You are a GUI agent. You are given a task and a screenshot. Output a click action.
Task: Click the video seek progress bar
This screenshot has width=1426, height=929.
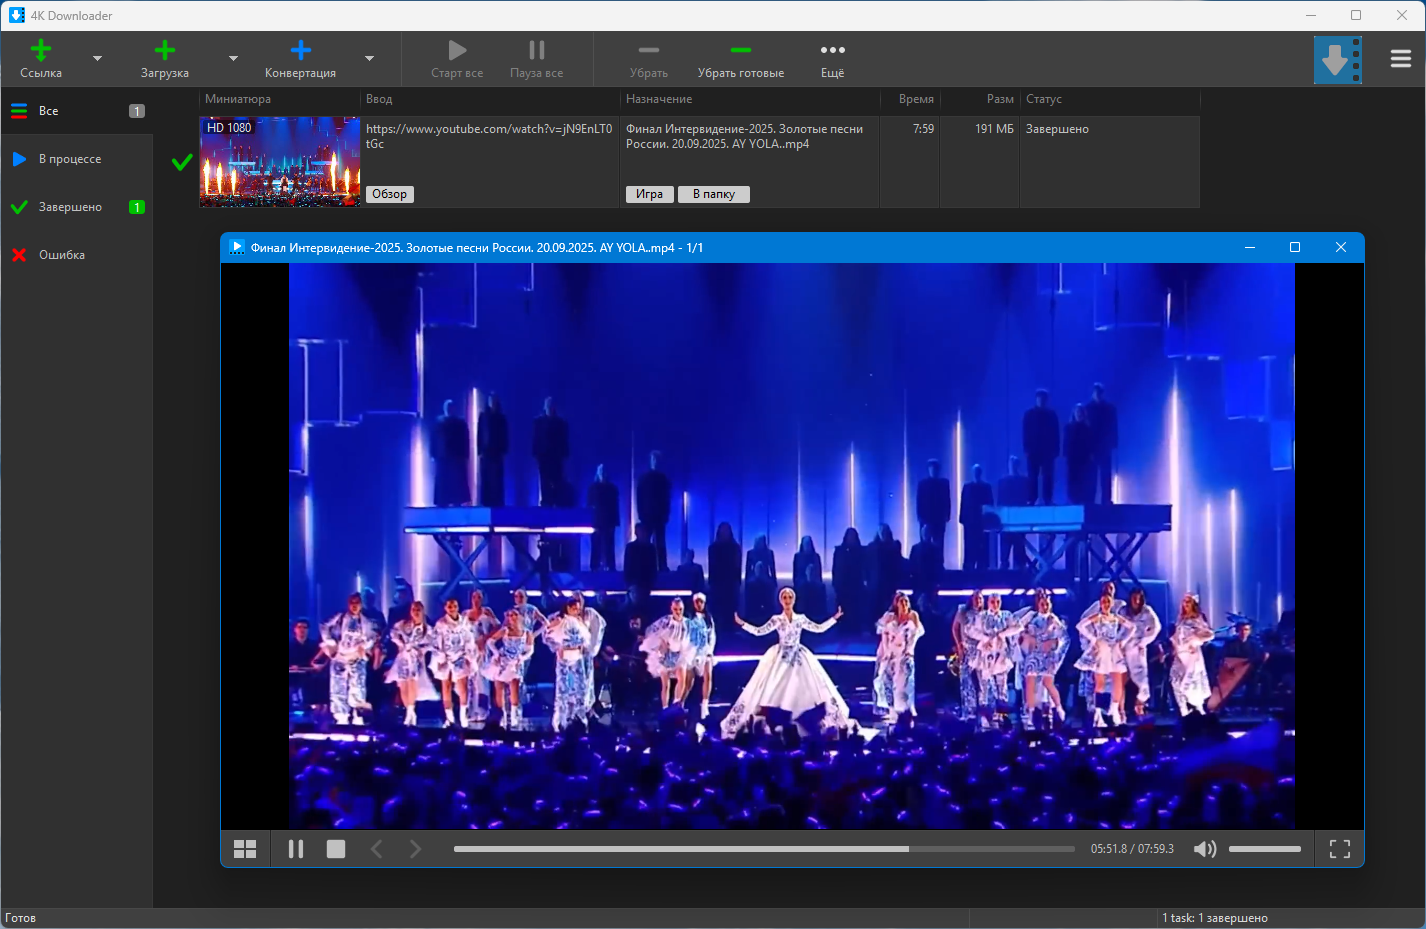[x=763, y=849]
